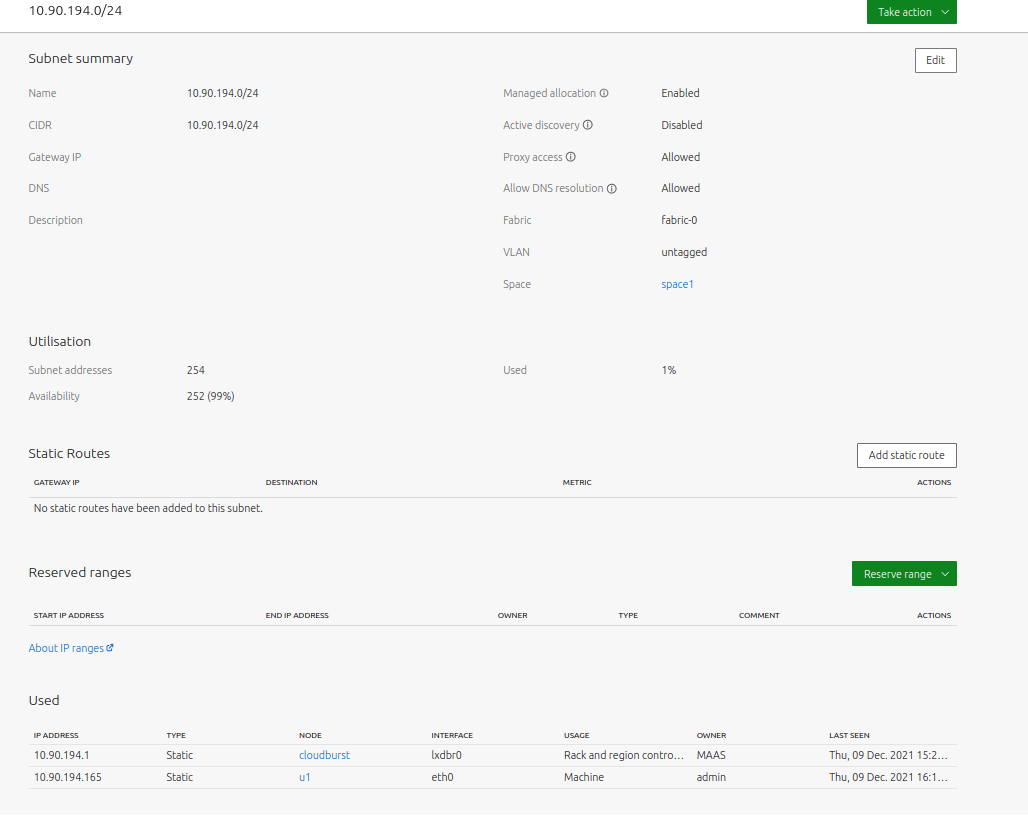Viewport: 1028px width, 820px height.
Task: Click the Edit subnet summary button
Action: pos(935,61)
